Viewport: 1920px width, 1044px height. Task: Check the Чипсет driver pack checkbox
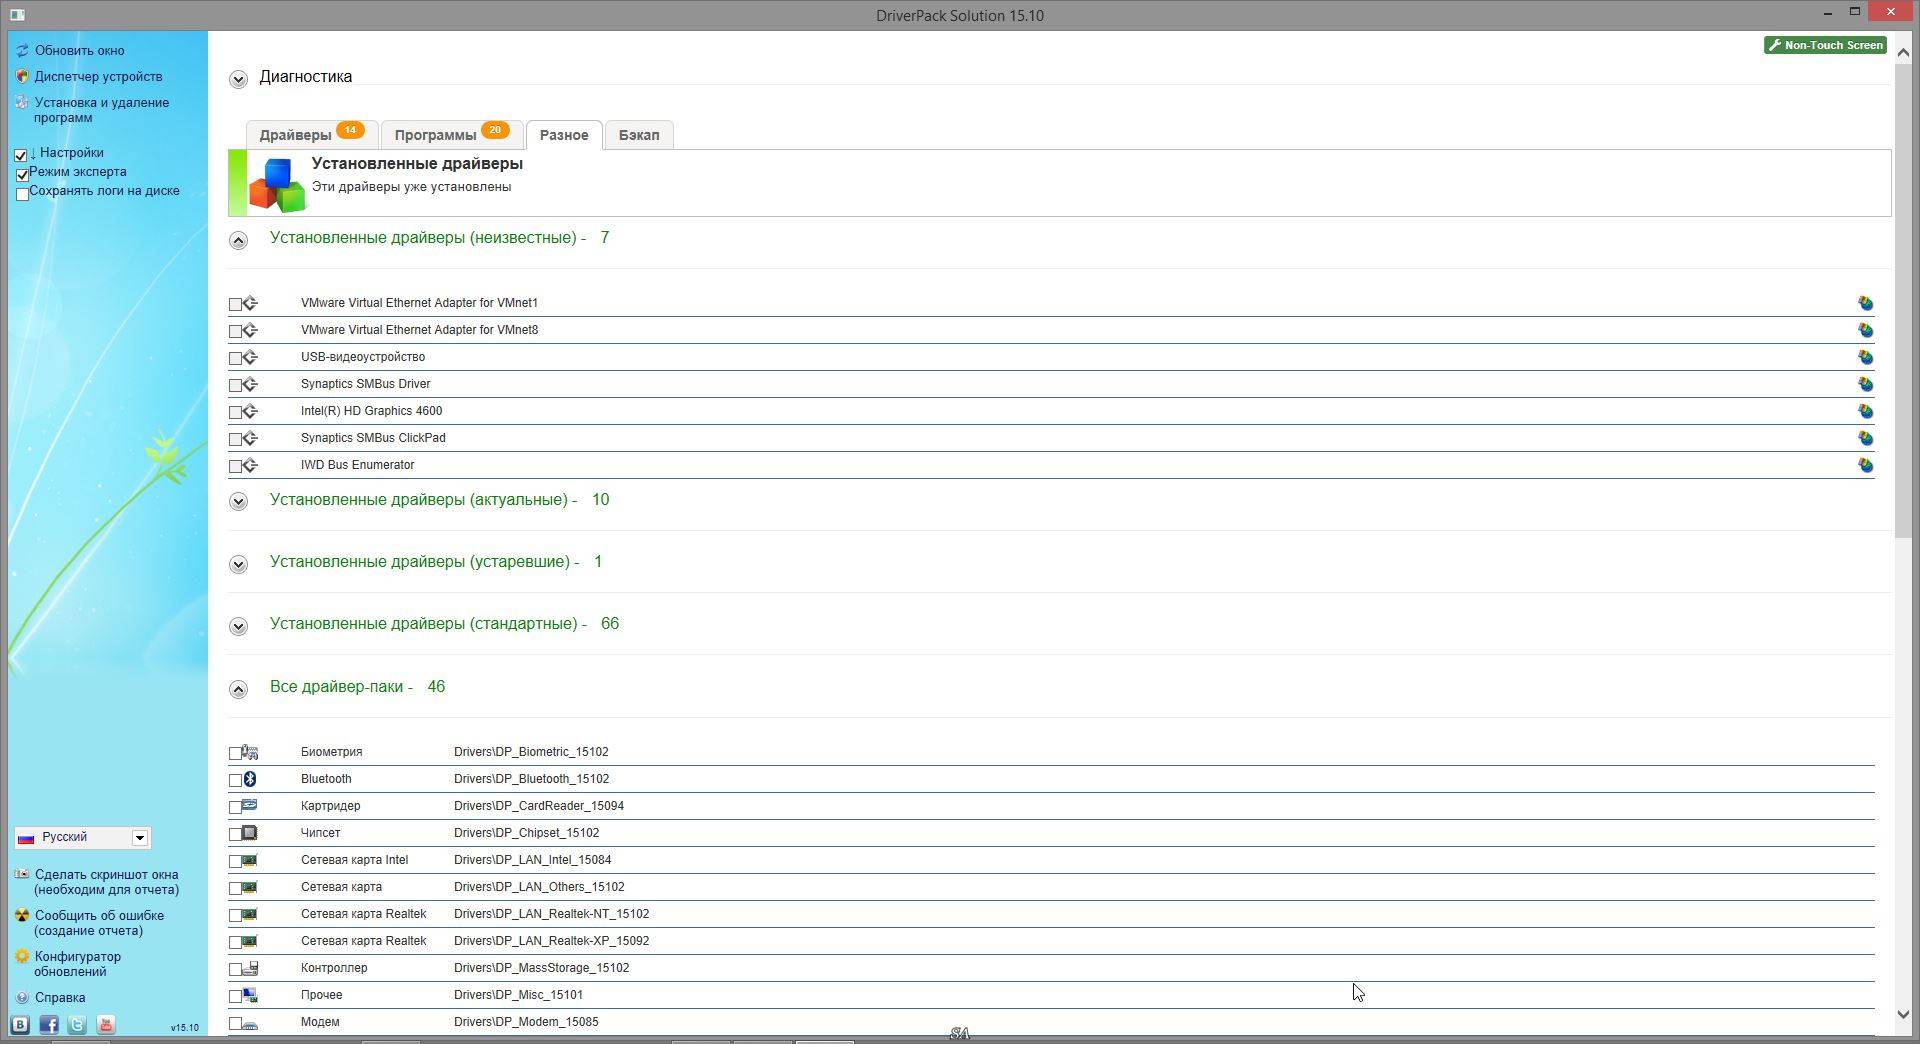click(x=235, y=834)
